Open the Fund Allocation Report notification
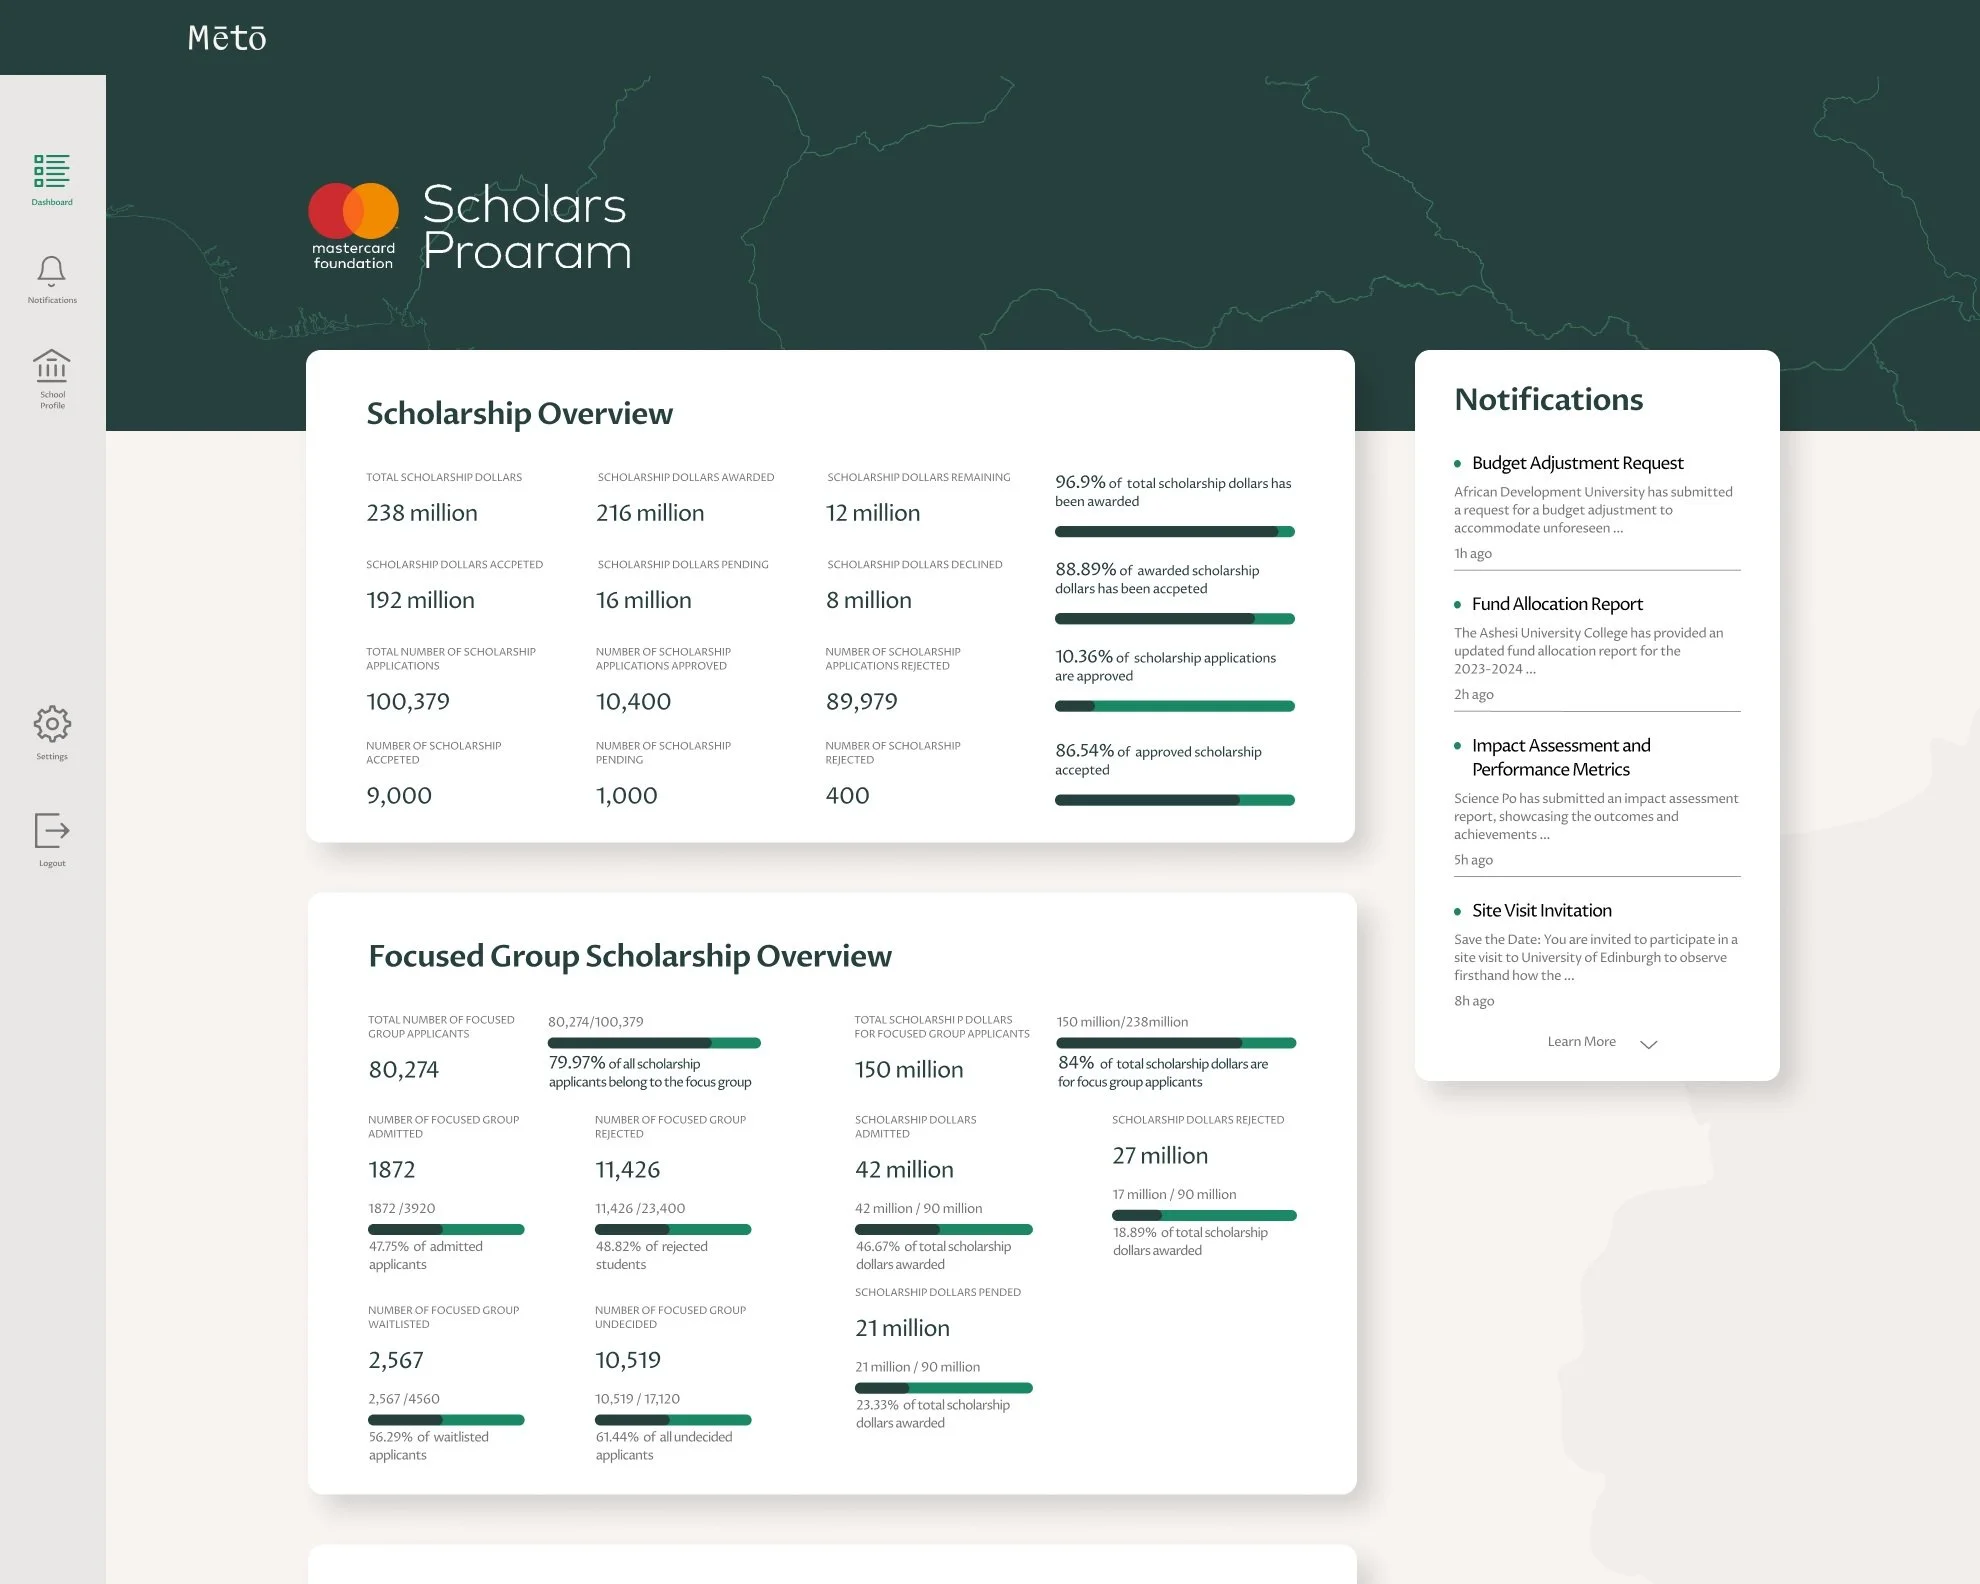Screen dimensions: 1980x1584 click(1557, 604)
